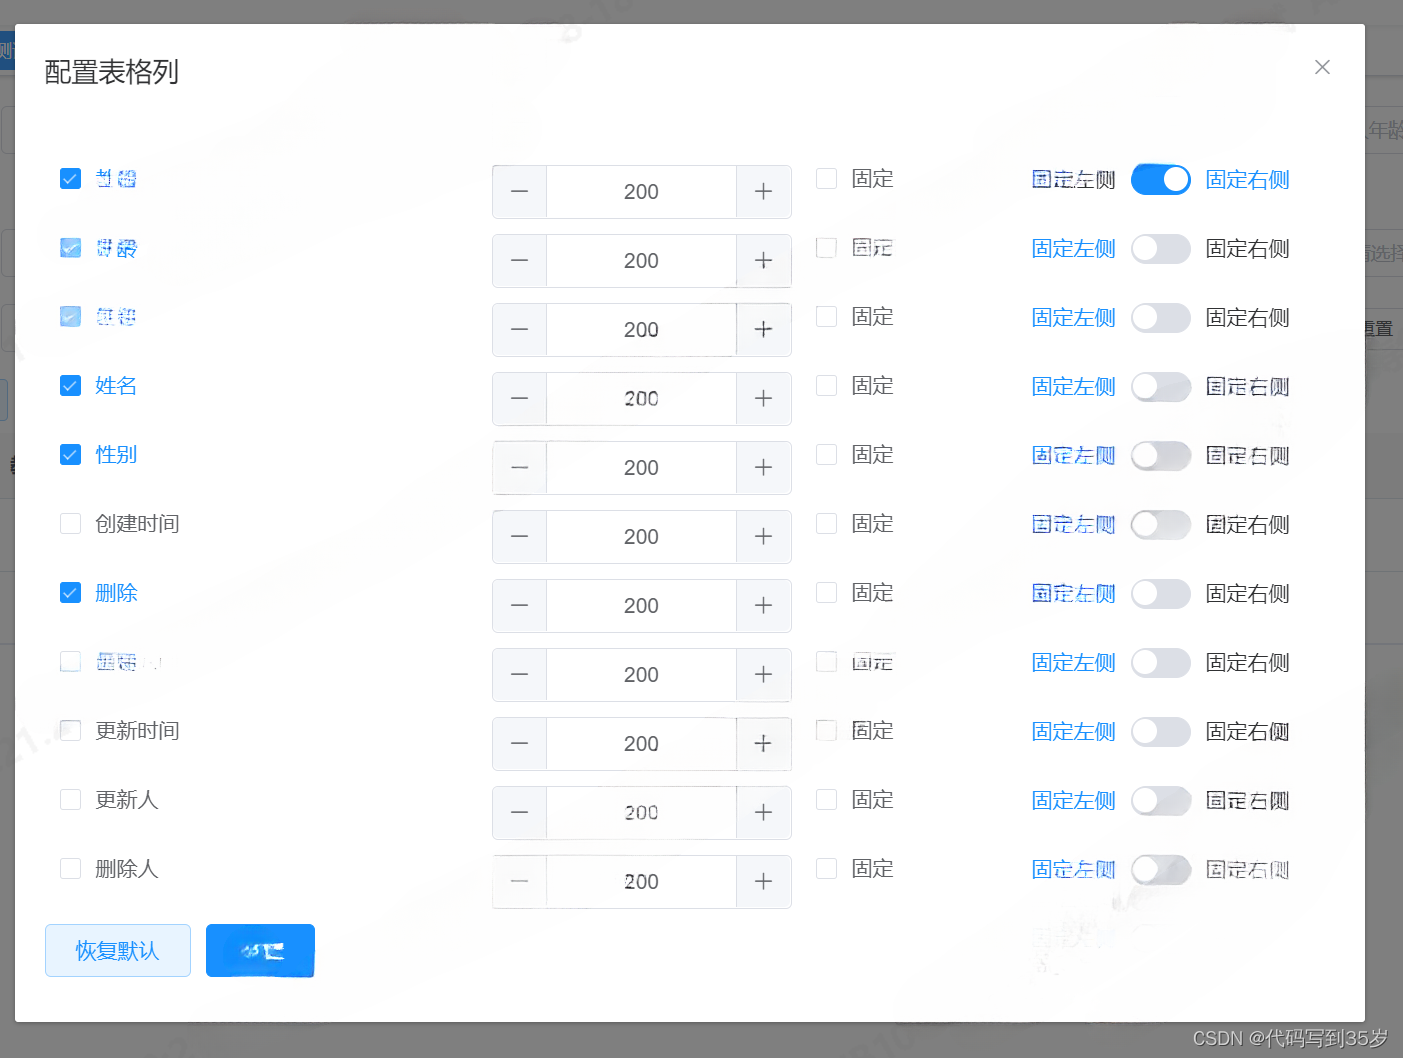Decrease width in the 姓名 row

[519, 399]
